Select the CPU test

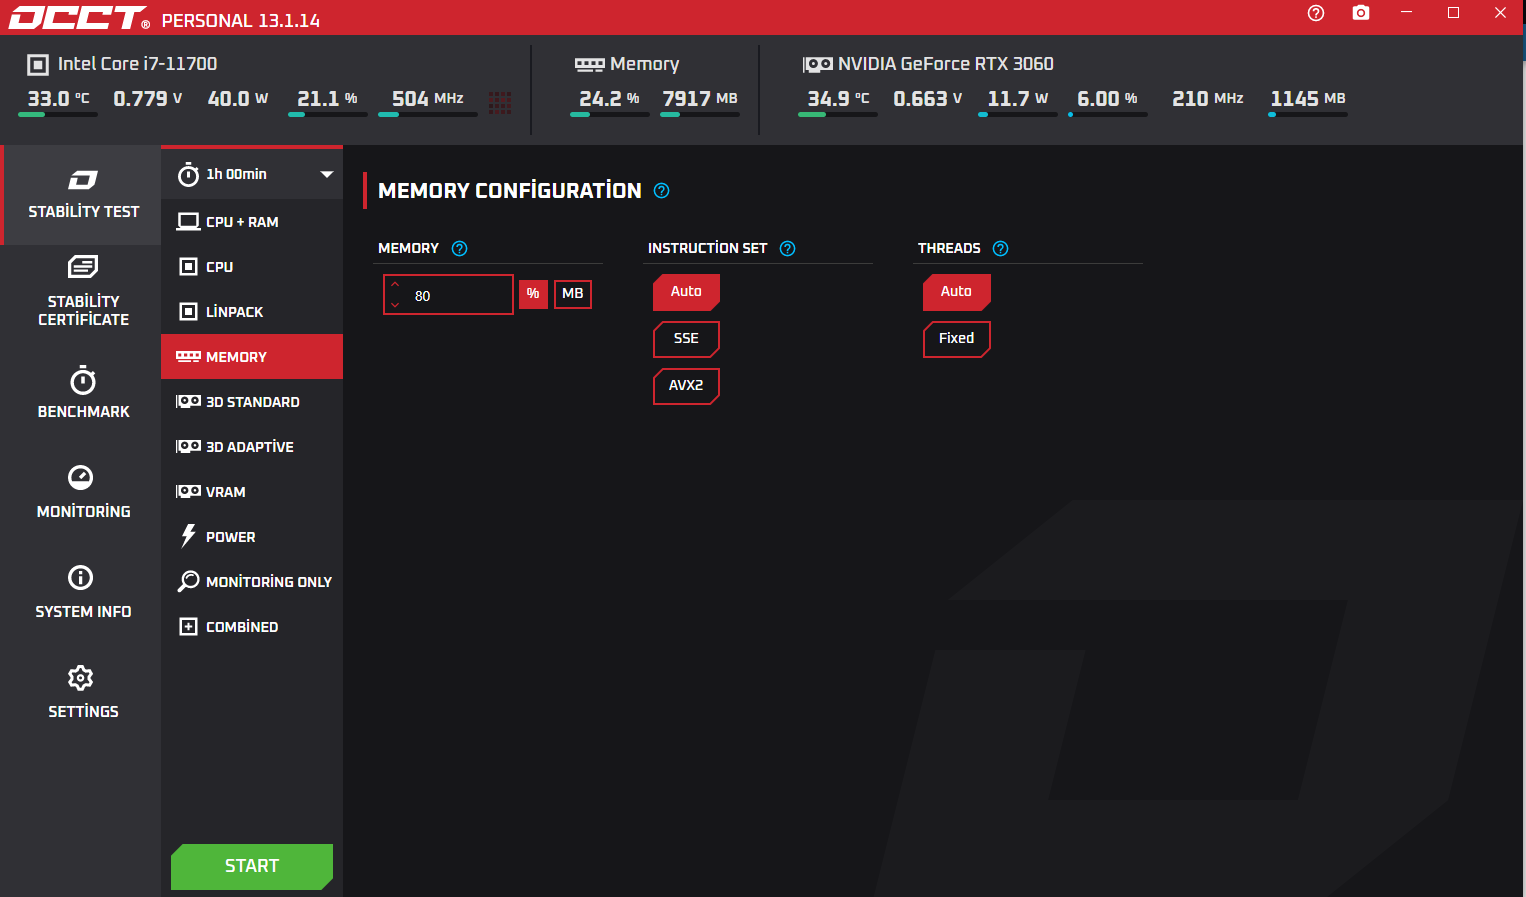coord(252,267)
